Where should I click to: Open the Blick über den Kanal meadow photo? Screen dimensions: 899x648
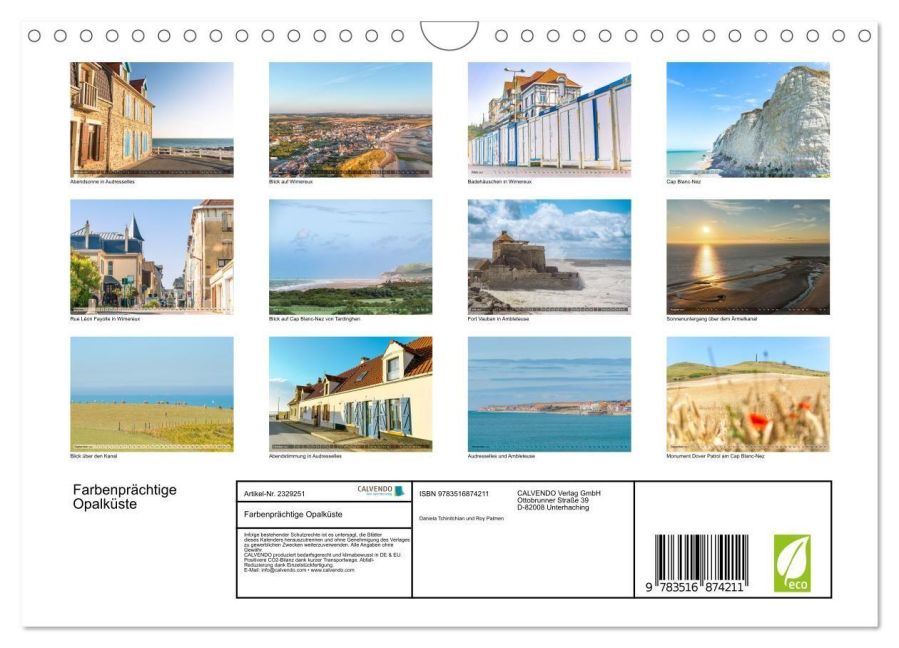[151, 394]
